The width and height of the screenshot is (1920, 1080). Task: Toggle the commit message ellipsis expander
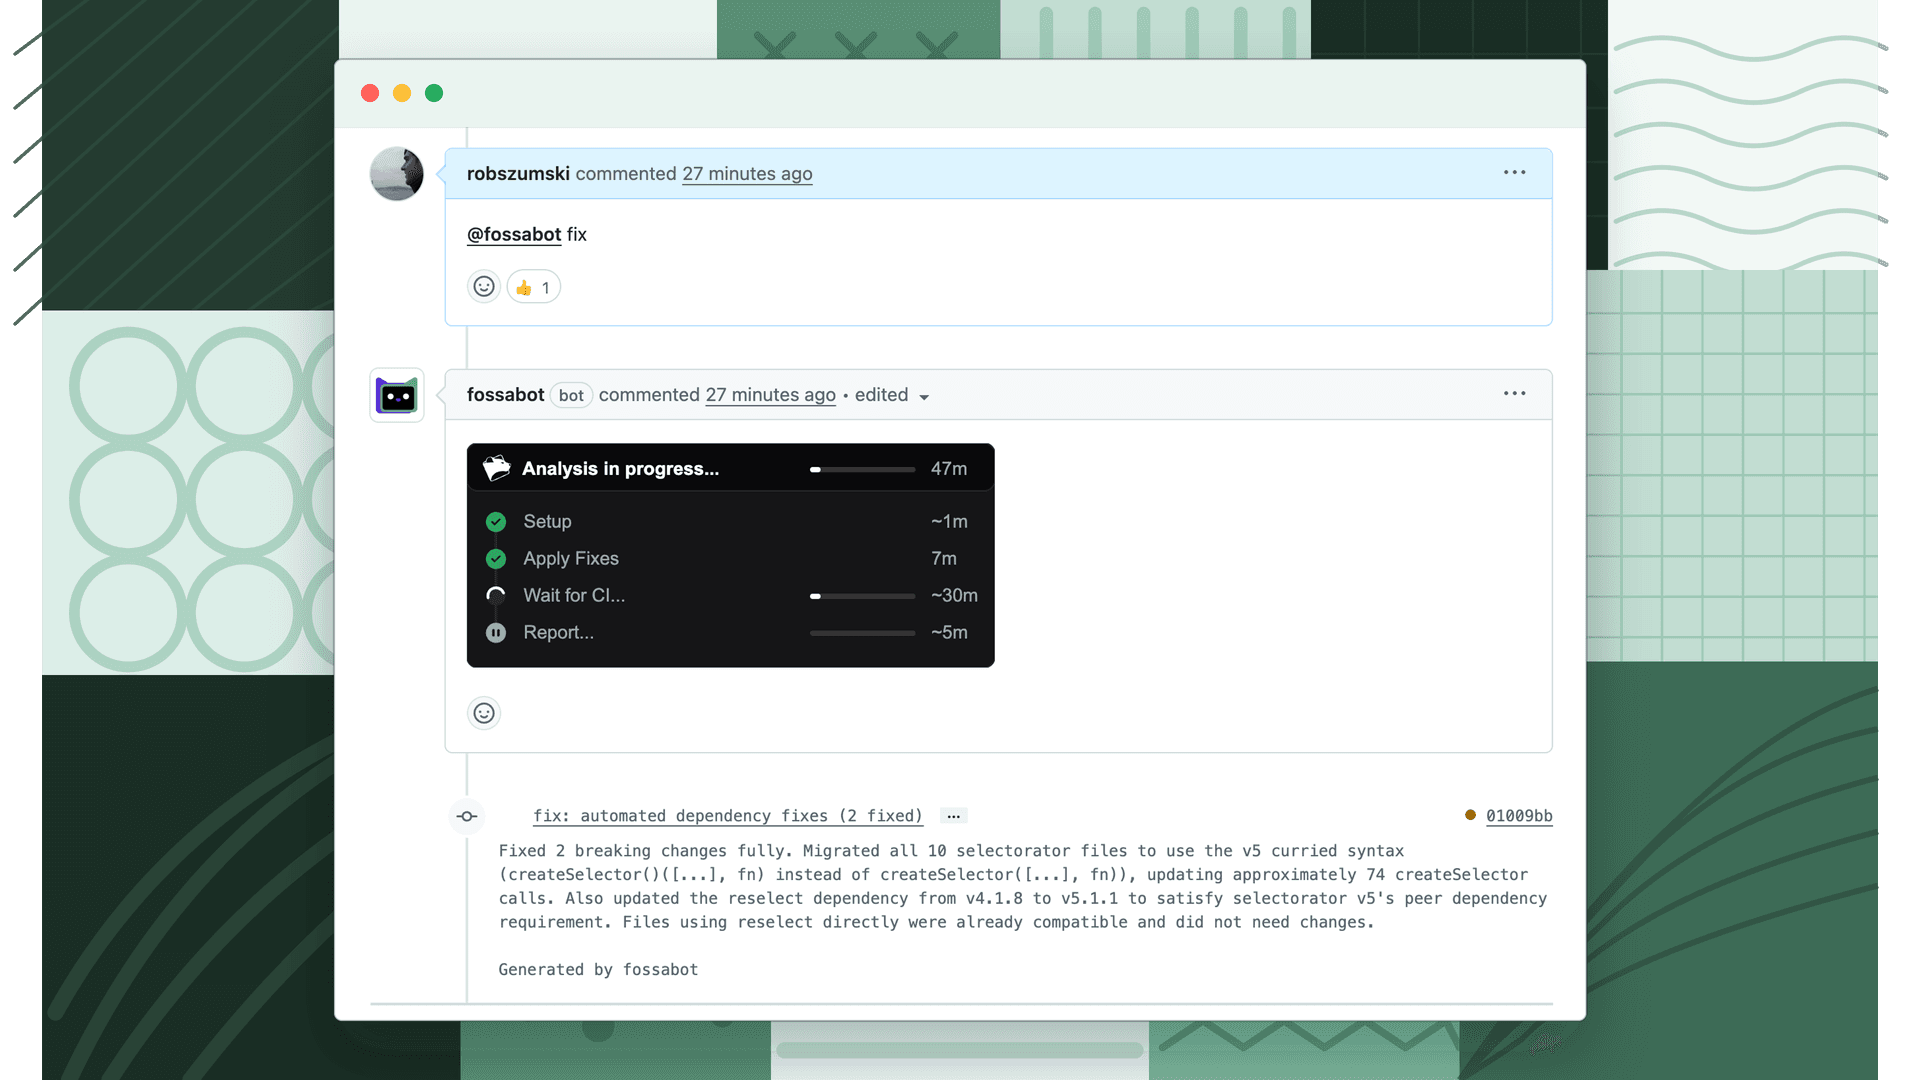(954, 816)
